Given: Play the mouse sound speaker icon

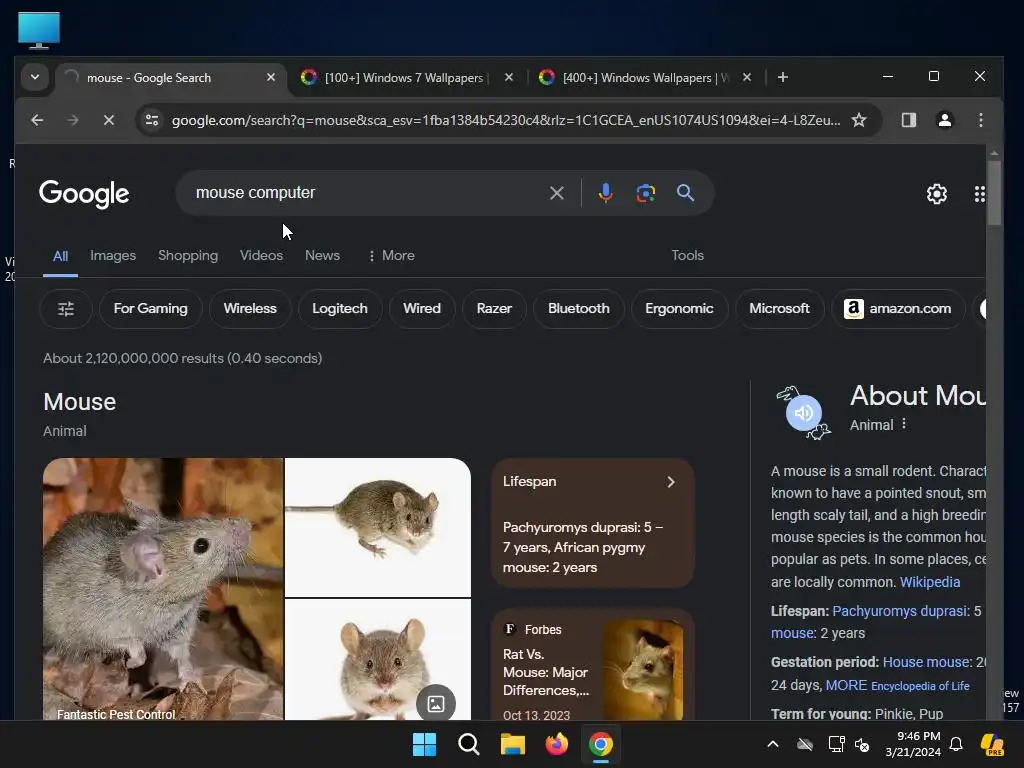Looking at the screenshot, I should (x=803, y=413).
